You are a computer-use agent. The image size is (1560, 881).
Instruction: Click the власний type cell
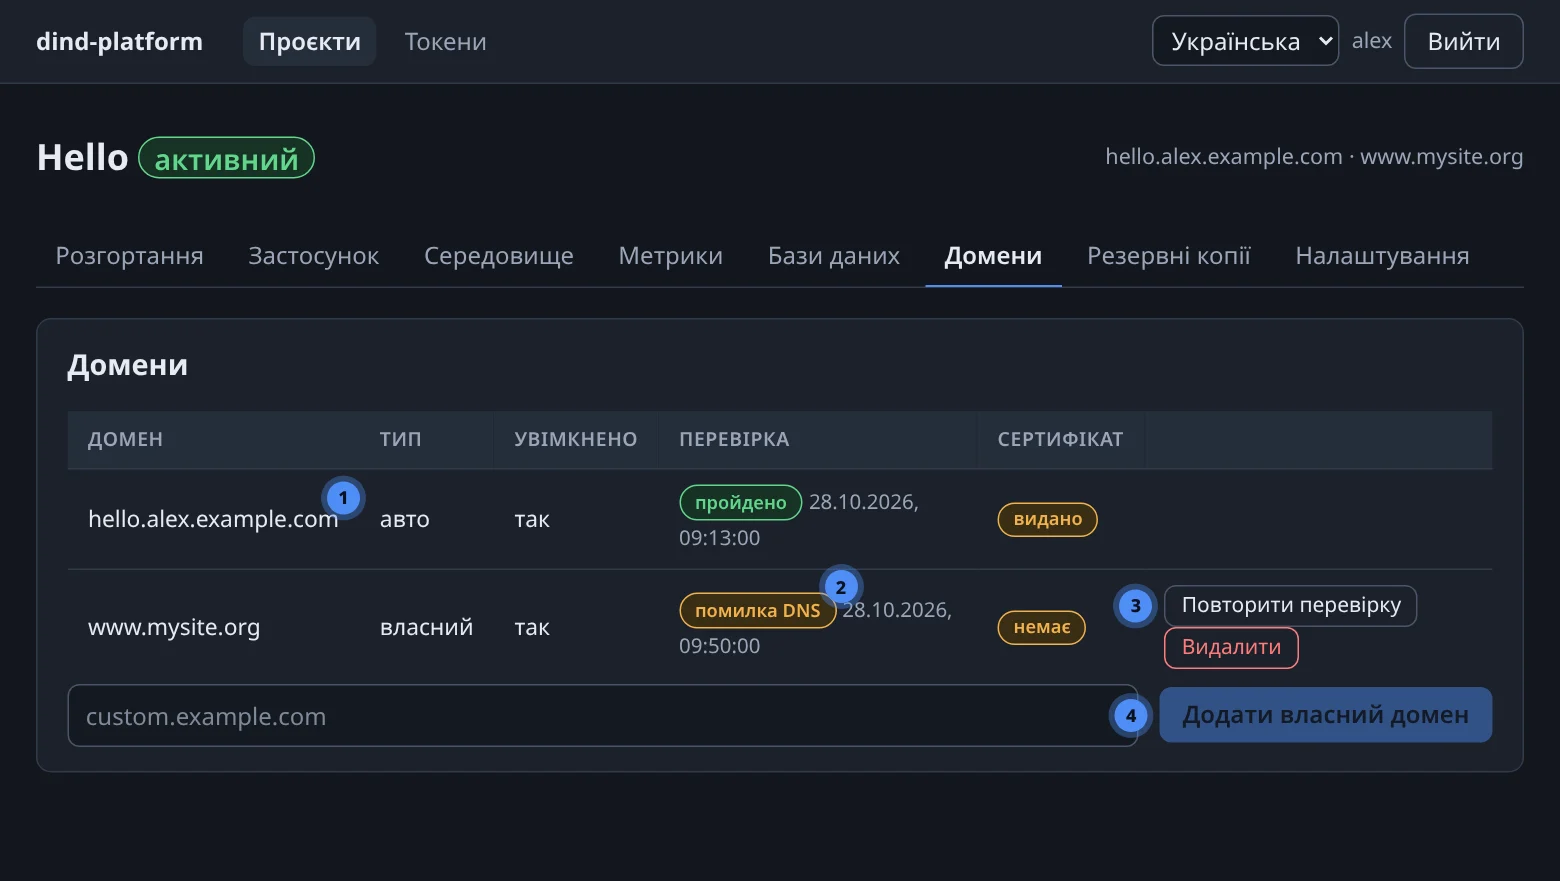(426, 627)
